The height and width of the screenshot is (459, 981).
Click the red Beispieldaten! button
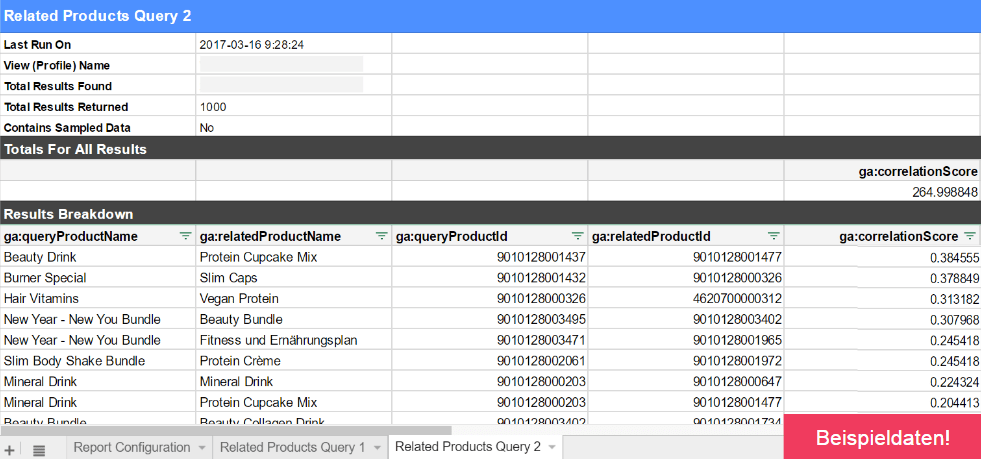[x=882, y=437]
